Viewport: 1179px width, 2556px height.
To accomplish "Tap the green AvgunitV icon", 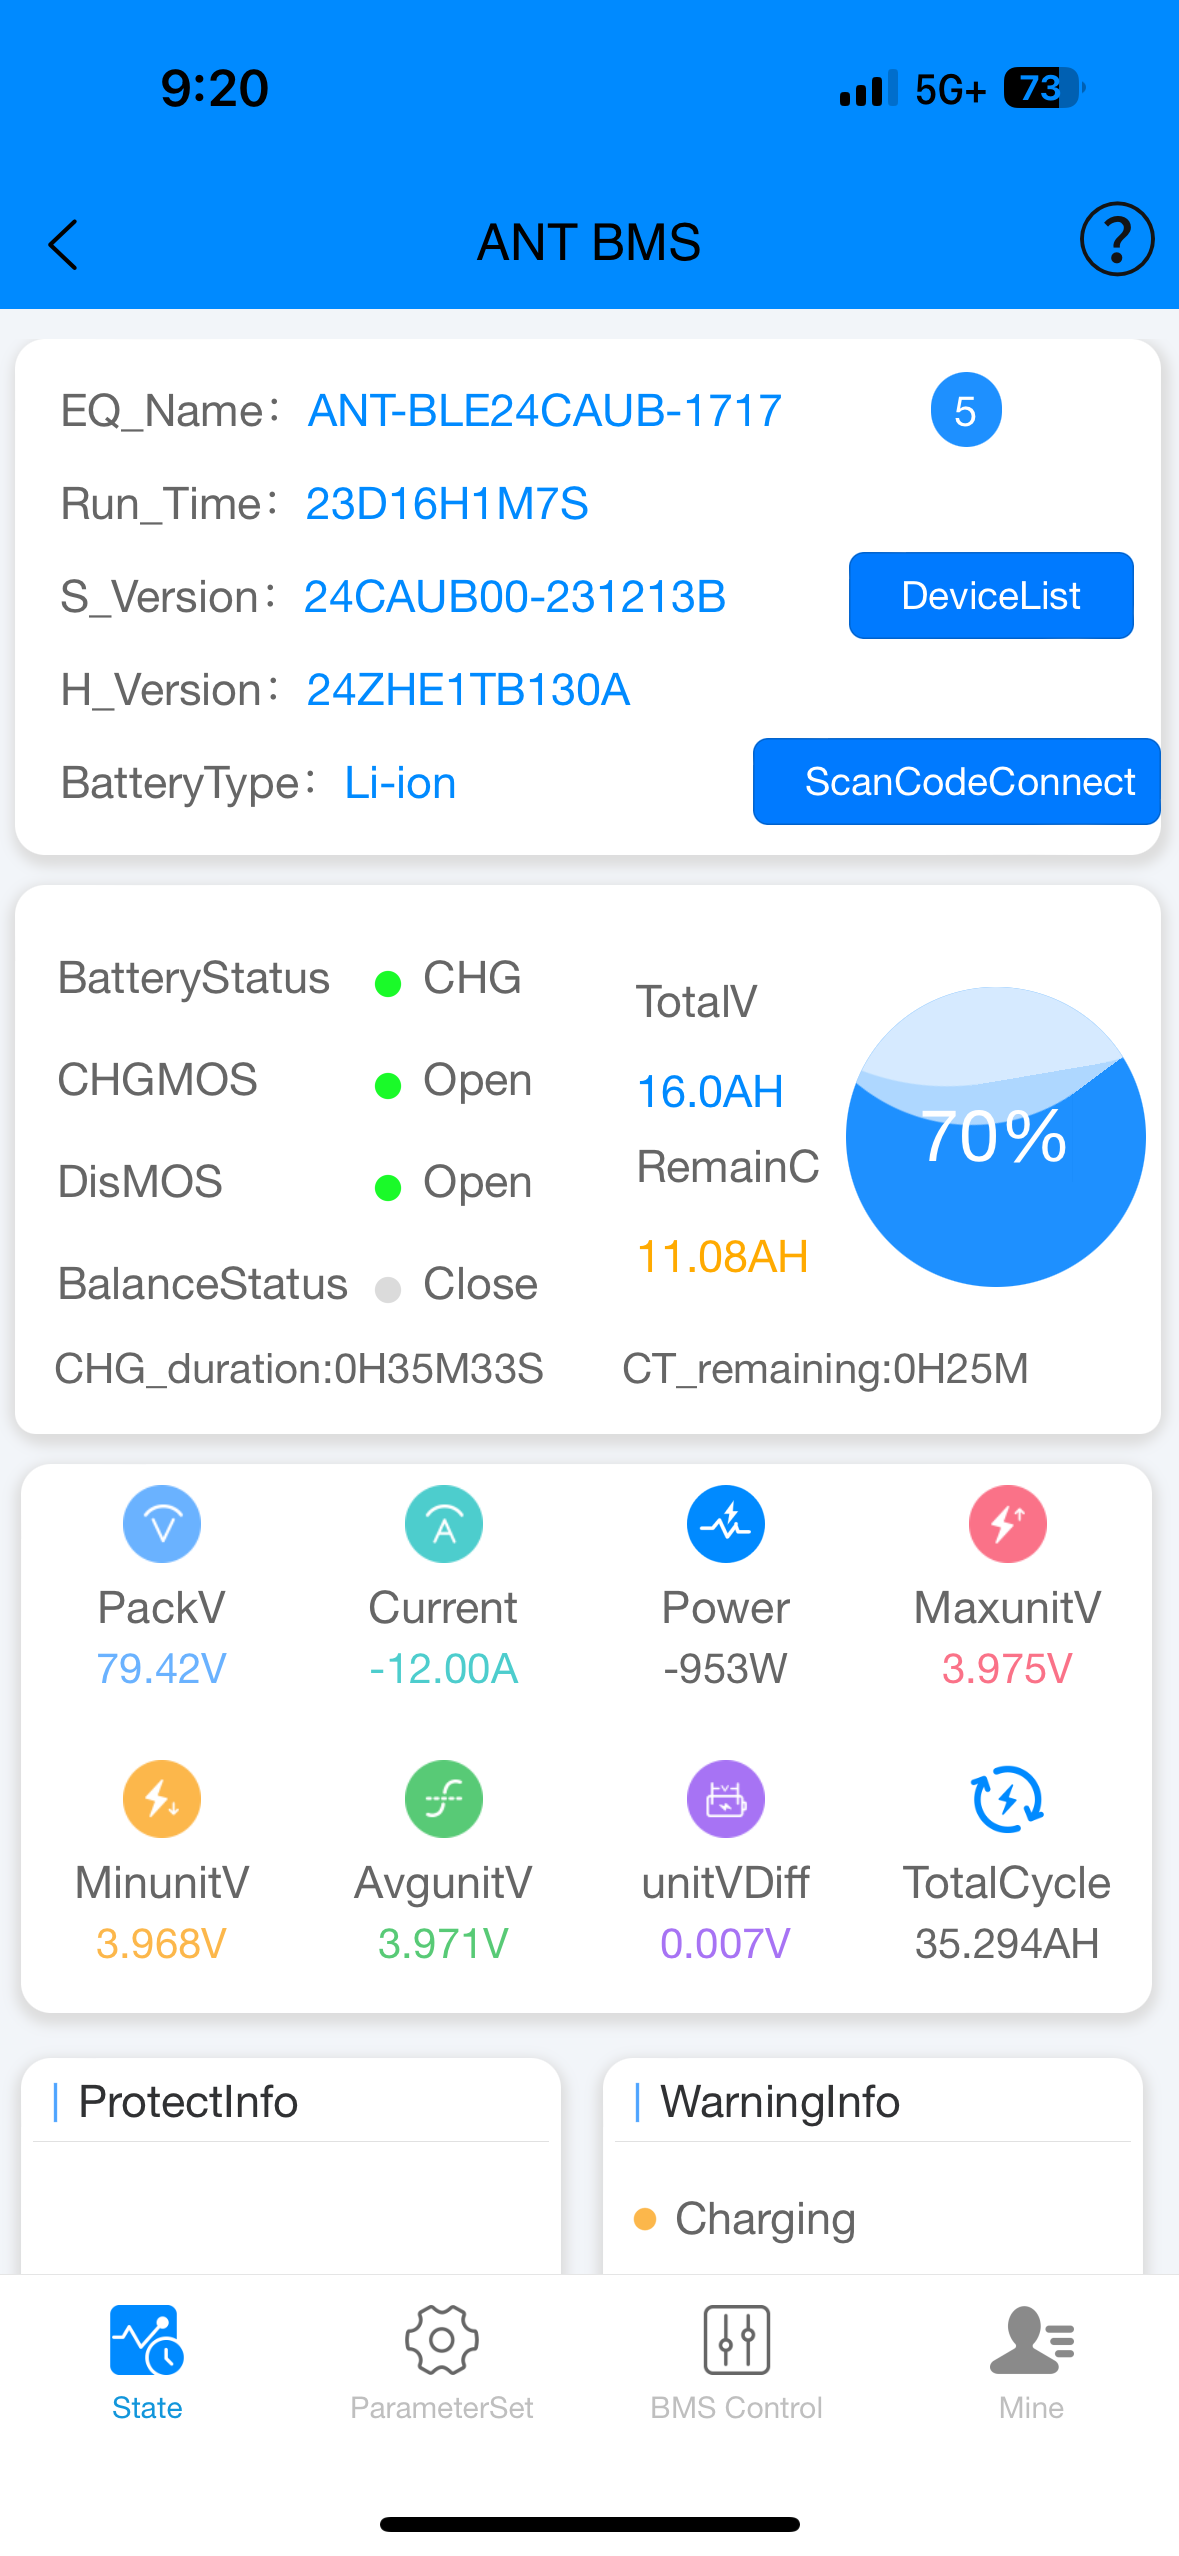I will coord(444,1799).
